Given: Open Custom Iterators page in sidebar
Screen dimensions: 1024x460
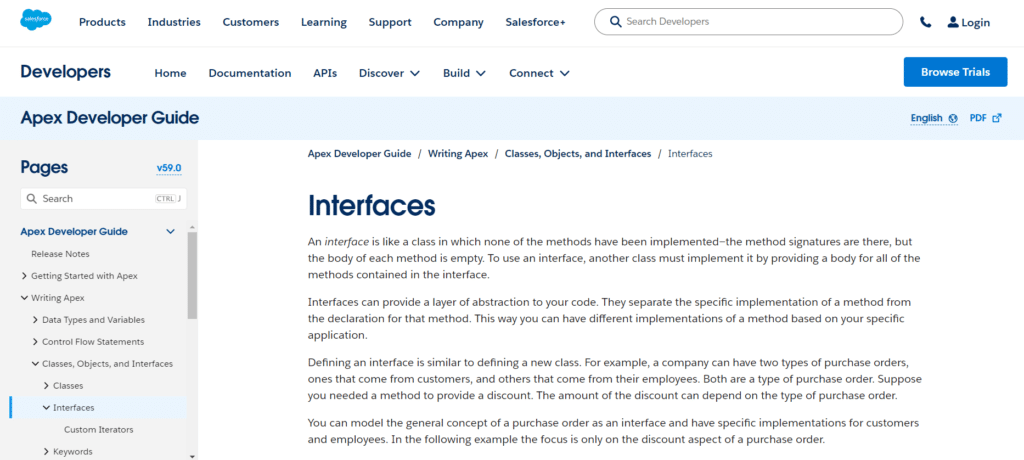Looking at the screenshot, I should point(98,430).
